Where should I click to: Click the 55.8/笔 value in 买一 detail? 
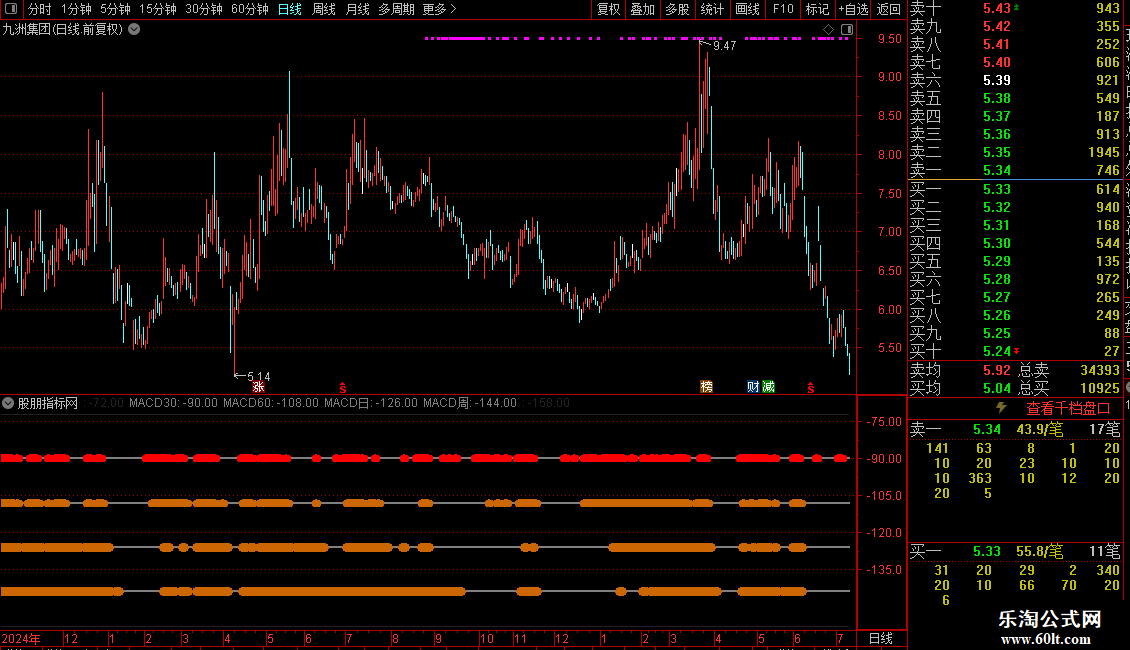(x=1040, y=552)
